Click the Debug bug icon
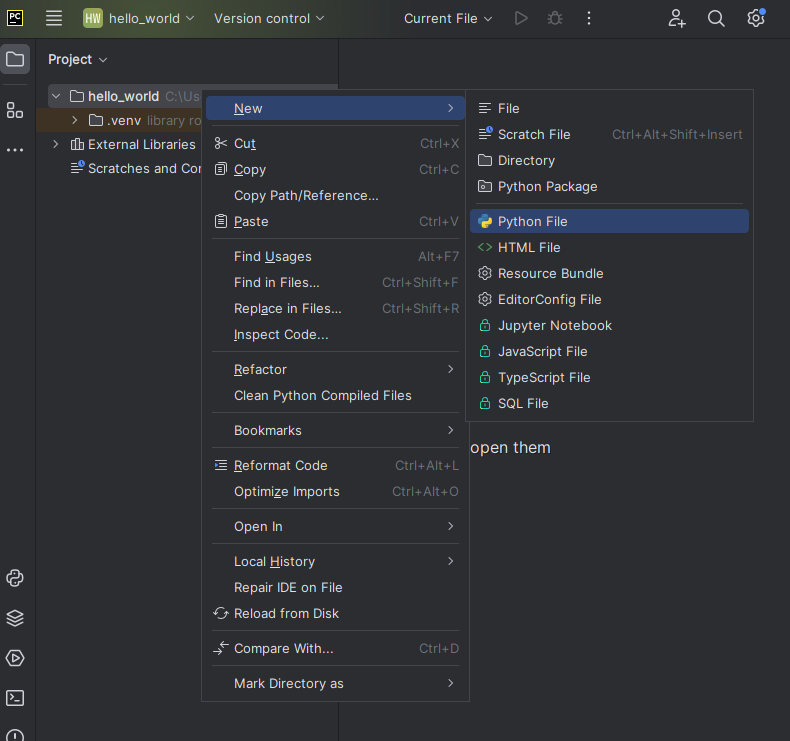790x741 pixels. tap(554, 18)
